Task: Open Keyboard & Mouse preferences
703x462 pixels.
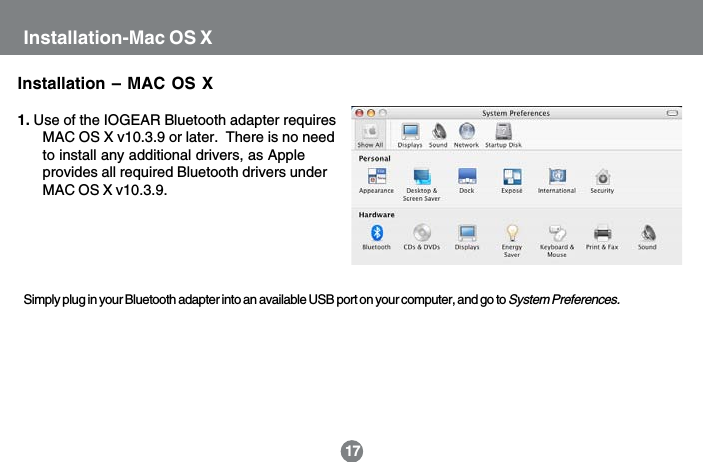Action: (x=557, y=241)
